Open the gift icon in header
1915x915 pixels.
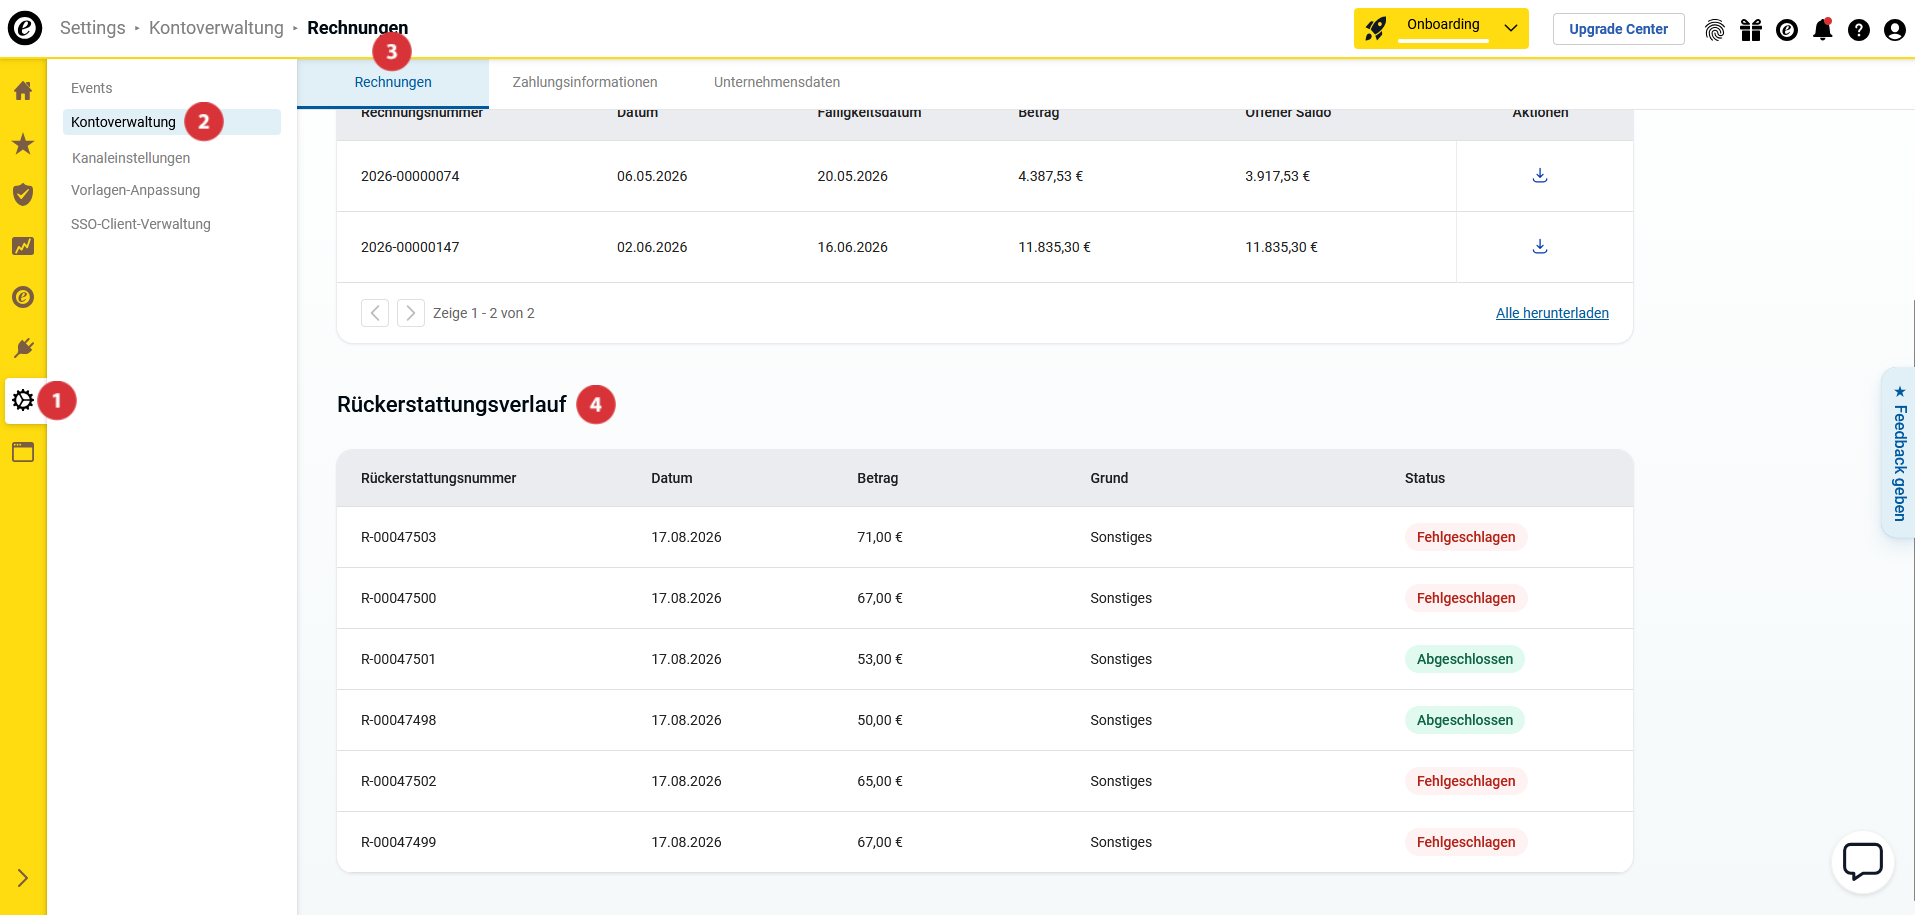pyautogui.click(x=1751, y=30)
